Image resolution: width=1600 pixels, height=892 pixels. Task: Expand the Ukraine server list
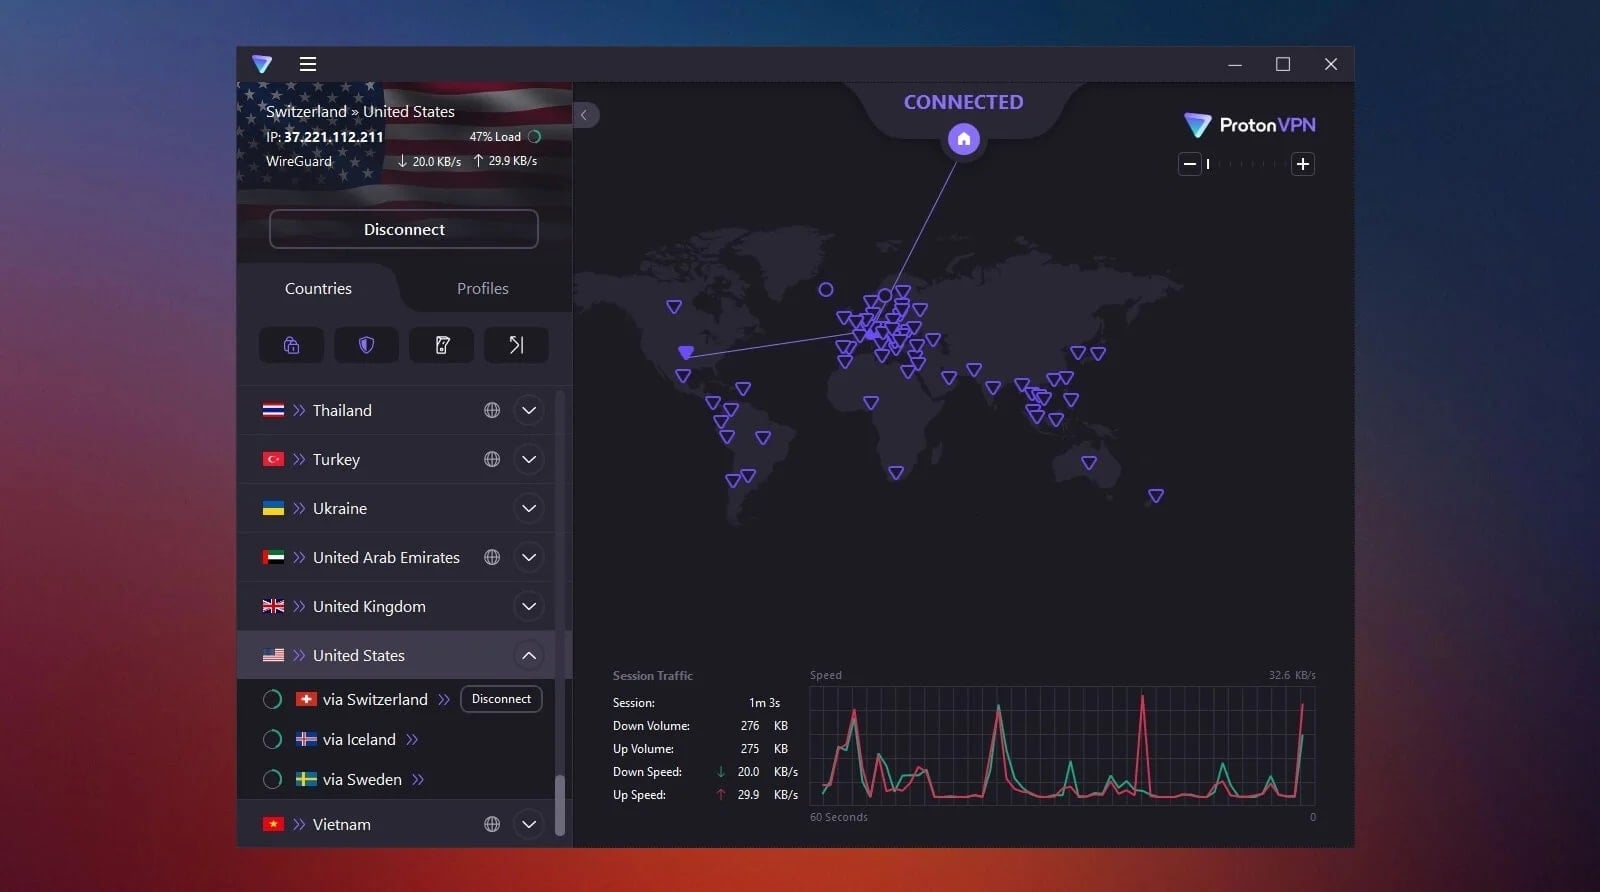pos(529,508)
